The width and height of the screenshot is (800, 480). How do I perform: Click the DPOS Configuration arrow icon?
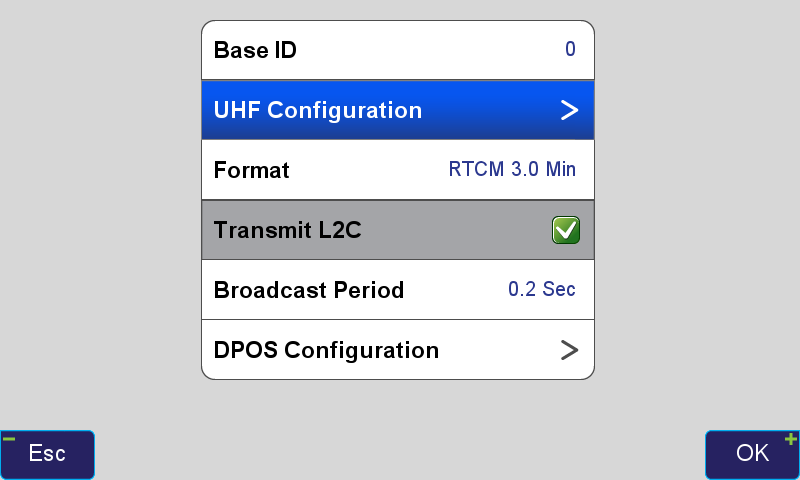coord(569,350)
